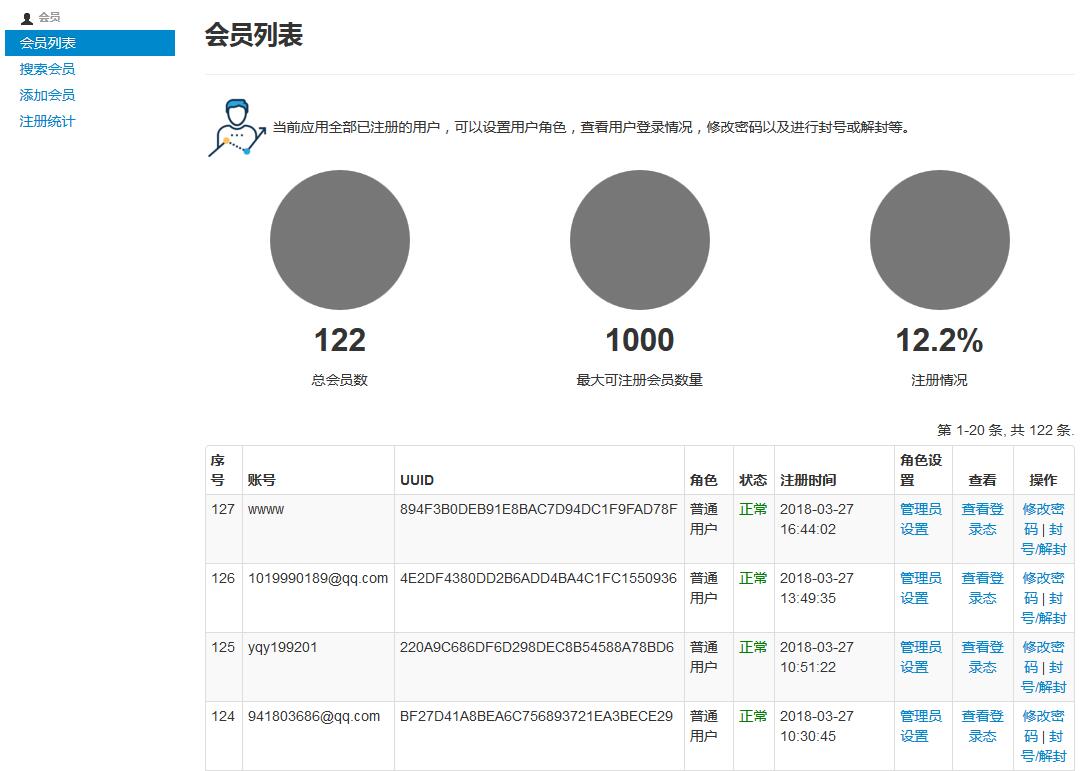This screenshot has height=771, width=1091.
Task: Click the user illustration icon beside description
Action: 237,127
